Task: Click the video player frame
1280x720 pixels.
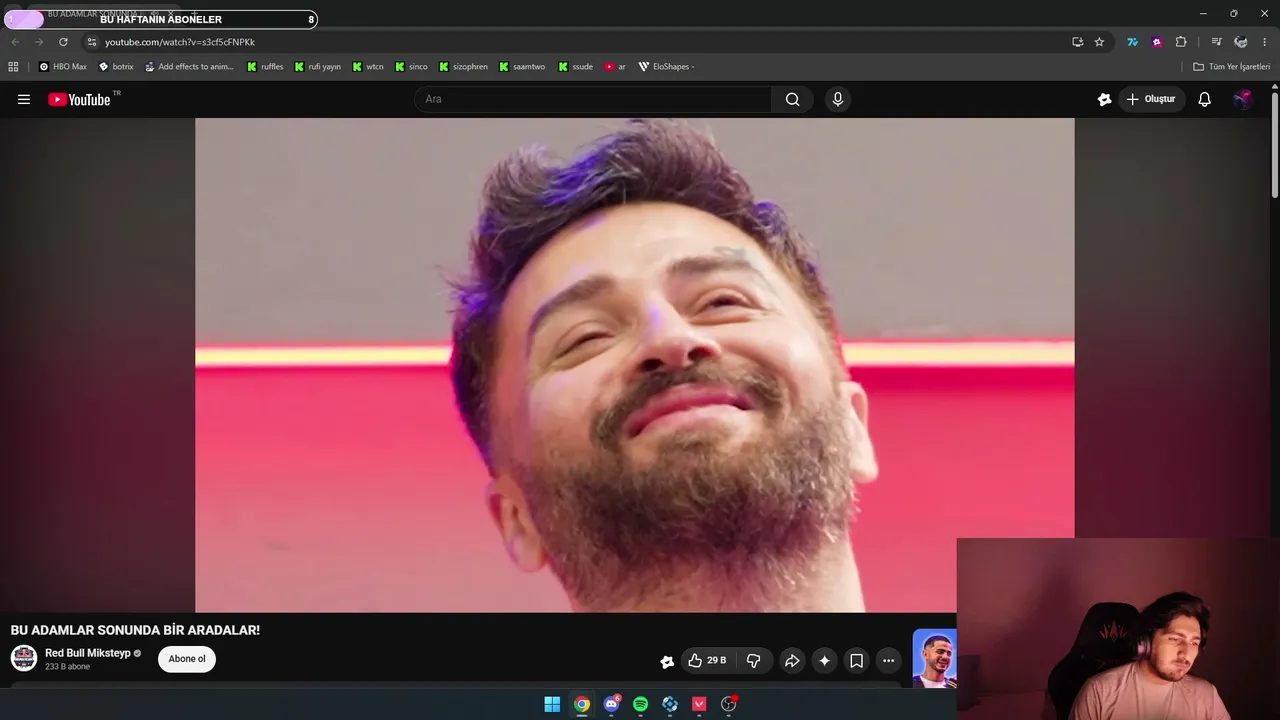Action: tap(634, 365)
